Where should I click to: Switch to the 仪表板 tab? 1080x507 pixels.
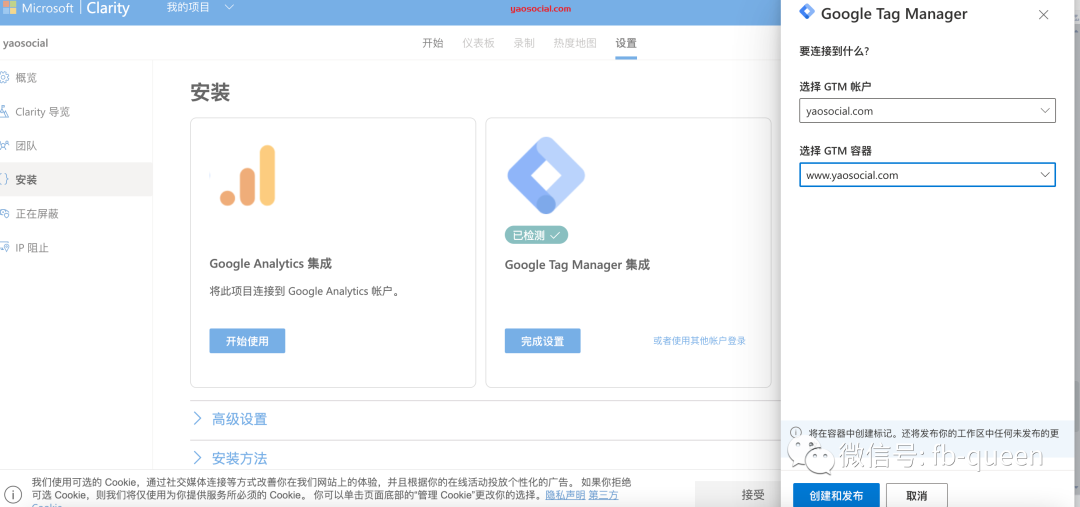[478, 43]
